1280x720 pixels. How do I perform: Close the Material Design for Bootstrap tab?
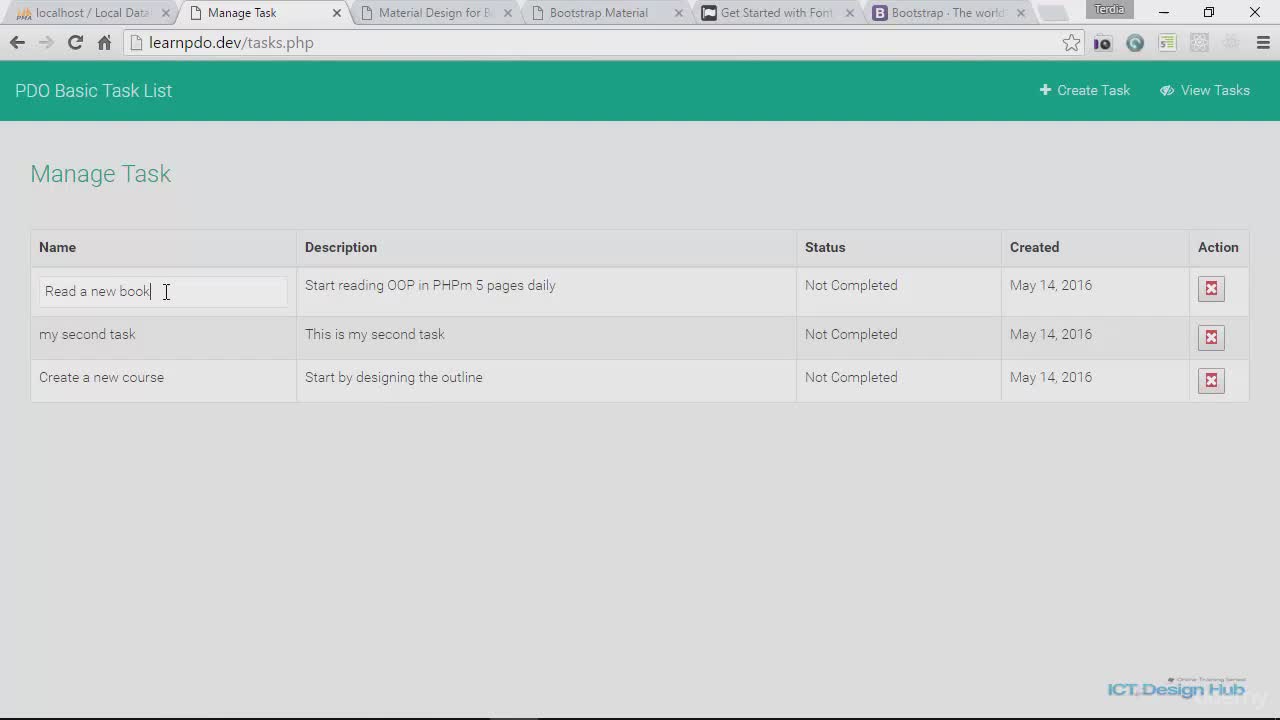(x=509, y=13)
